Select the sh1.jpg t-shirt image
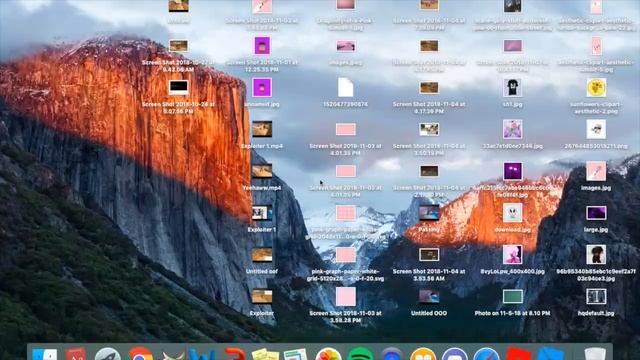Viewport: 640px width, 360px height. point(512,87)
